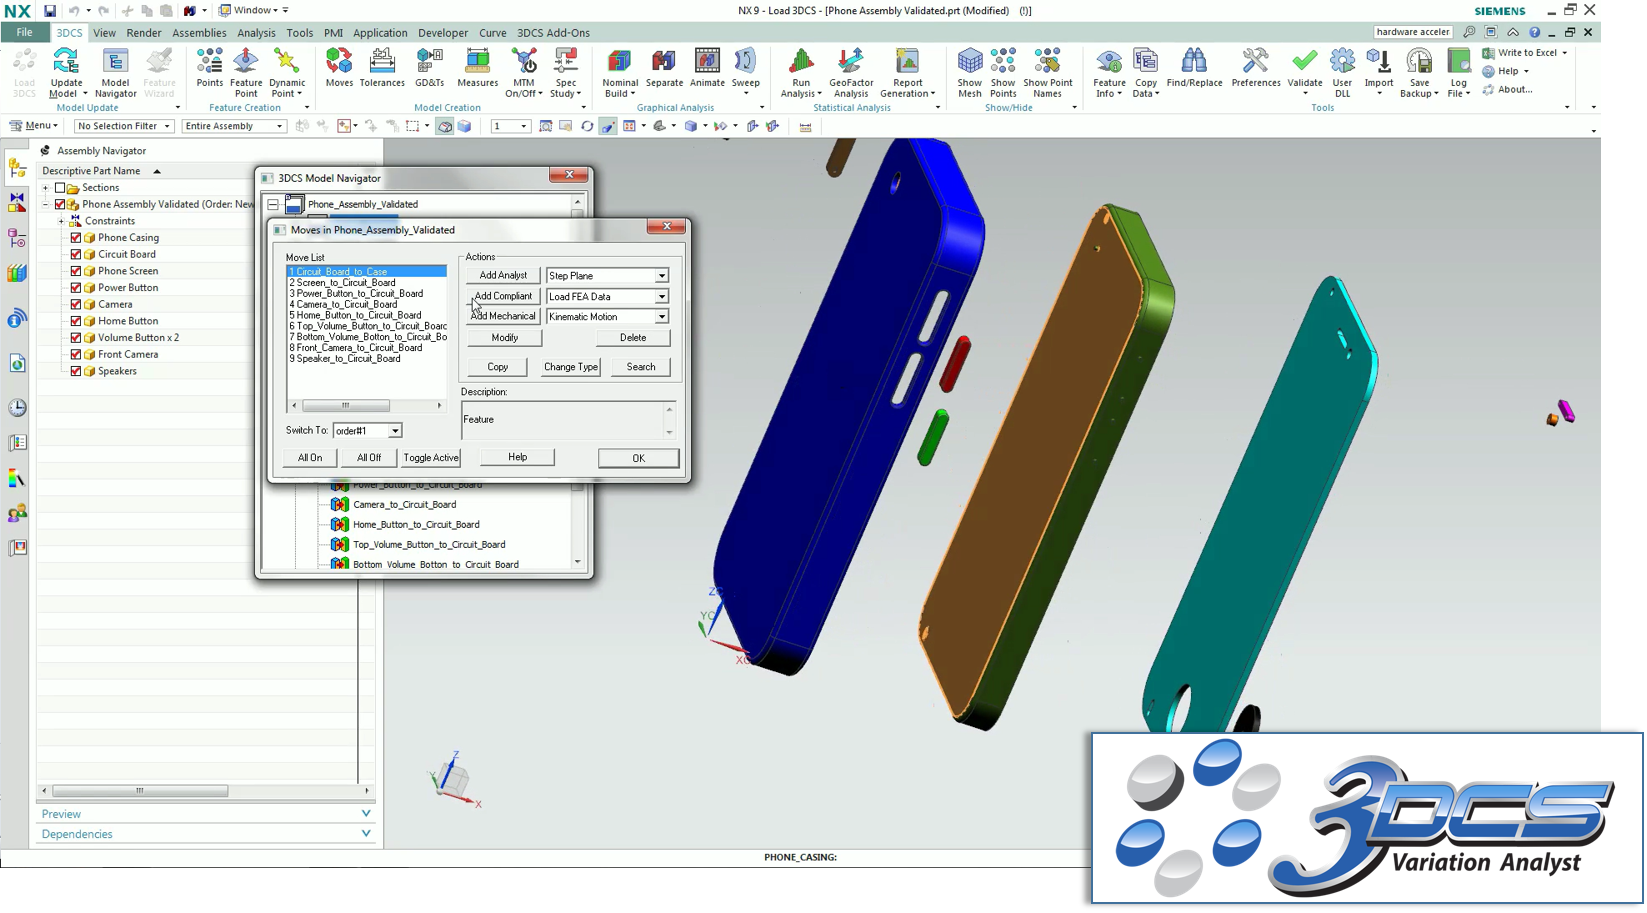Image resolution: width=1647 pixels, height=913 pixels.
Task: Switch to the View tab
Action: [104, 33]
